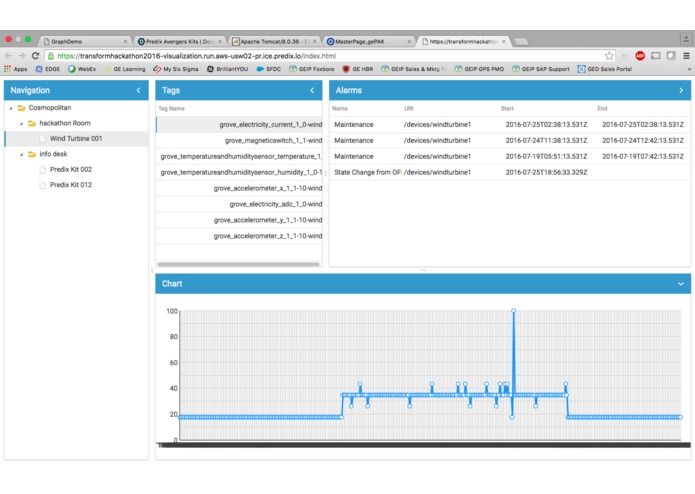
Task: Switch to the Apache Tomcat tab
Action: (272, 42)
